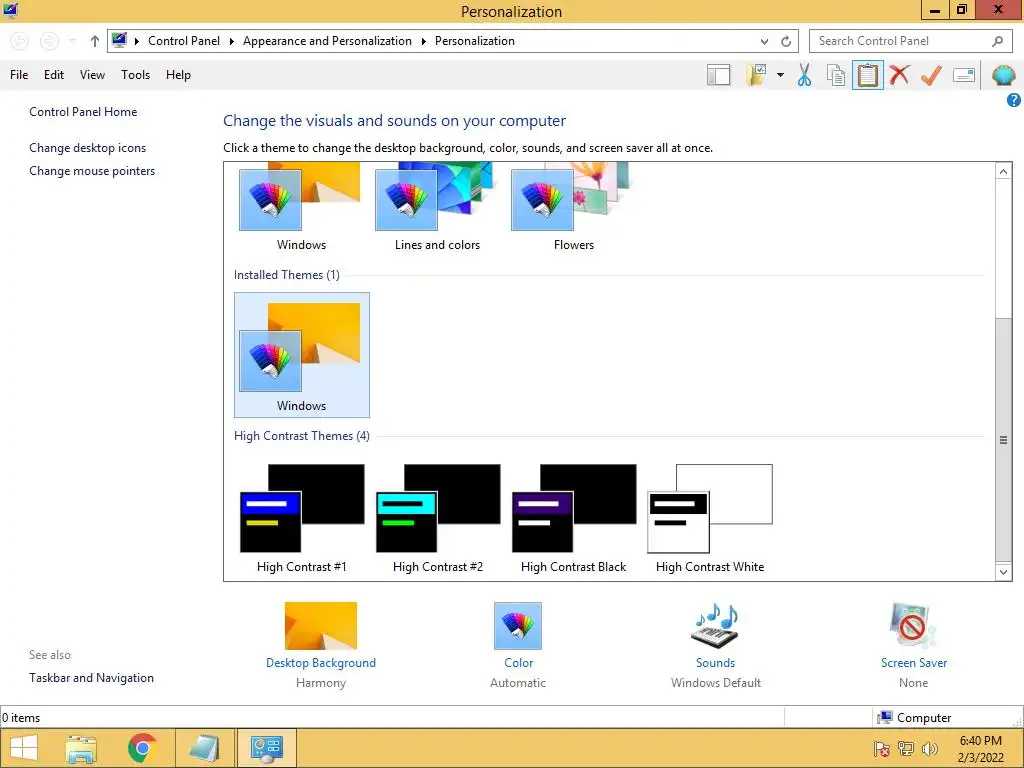Open Change desktop icons link
This screenshot has height=768, width=1024.
click(88, 148)
